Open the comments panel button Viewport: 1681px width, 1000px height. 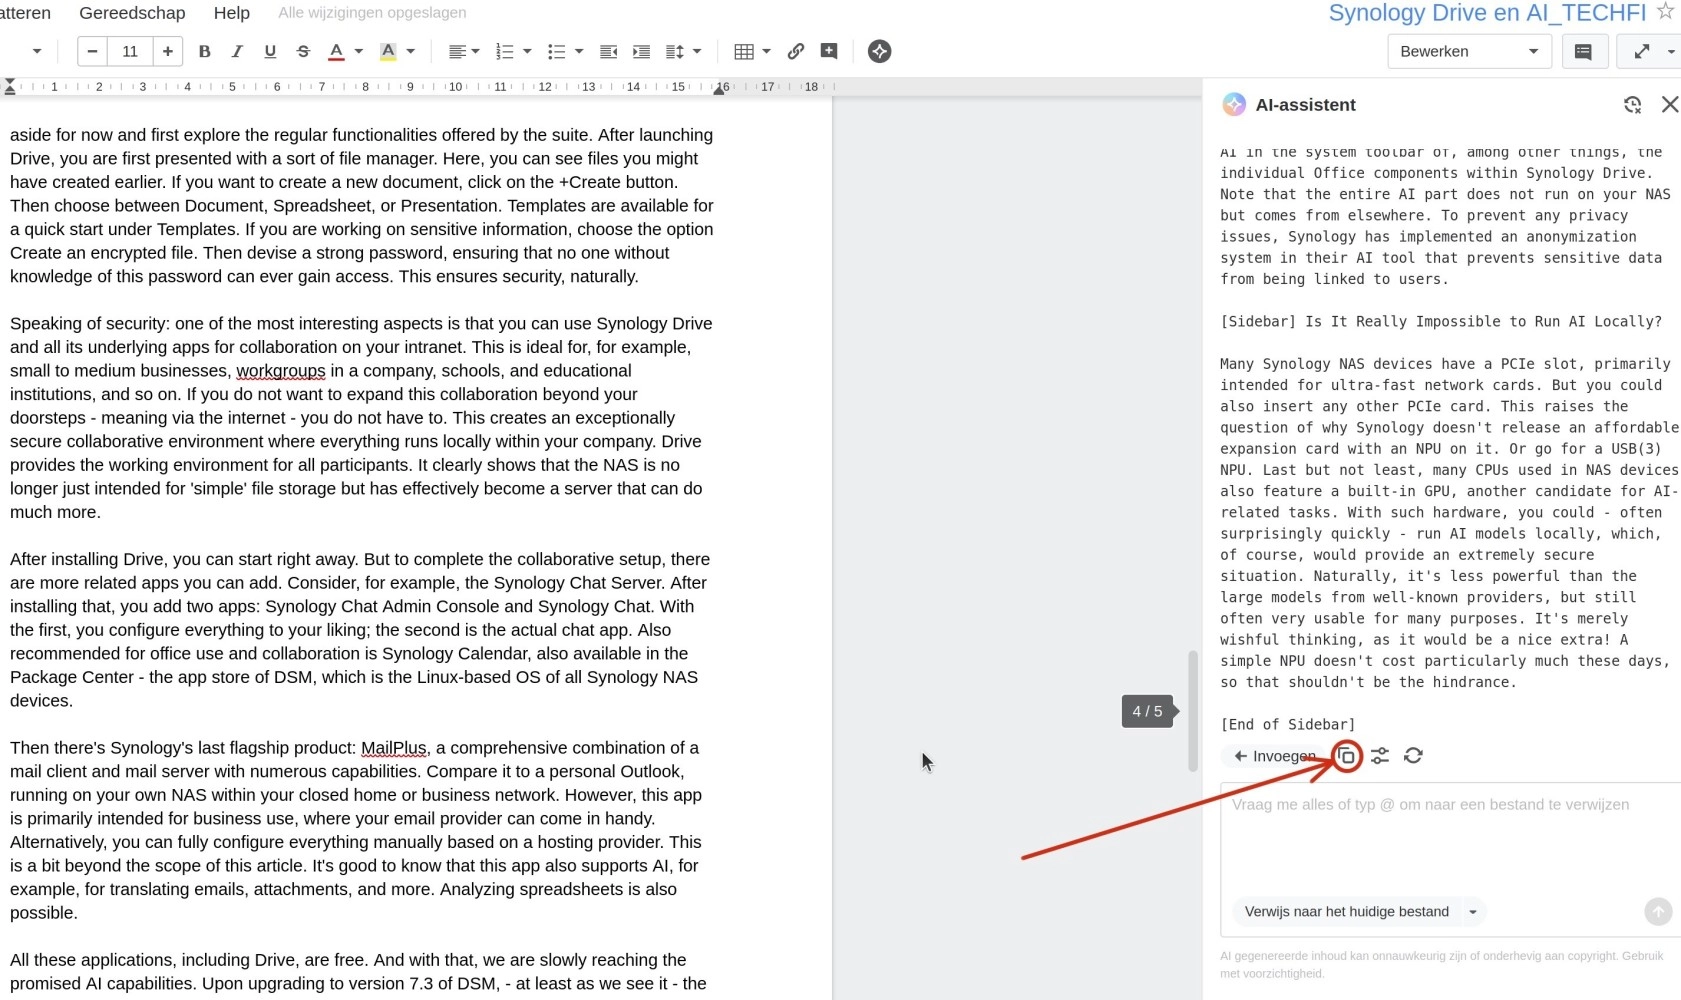click(1583, 51)
